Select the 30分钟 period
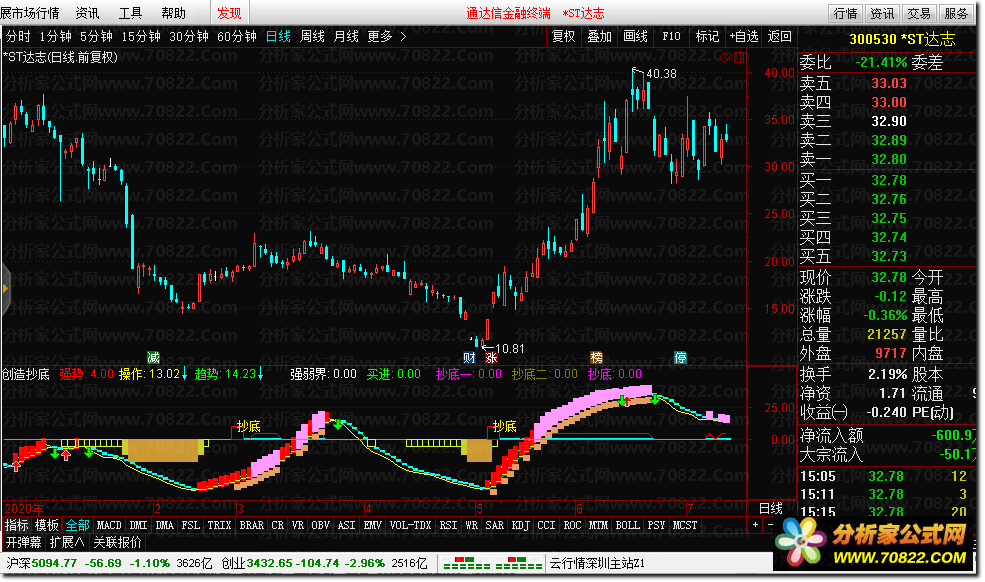 click(x=188, y=36)
